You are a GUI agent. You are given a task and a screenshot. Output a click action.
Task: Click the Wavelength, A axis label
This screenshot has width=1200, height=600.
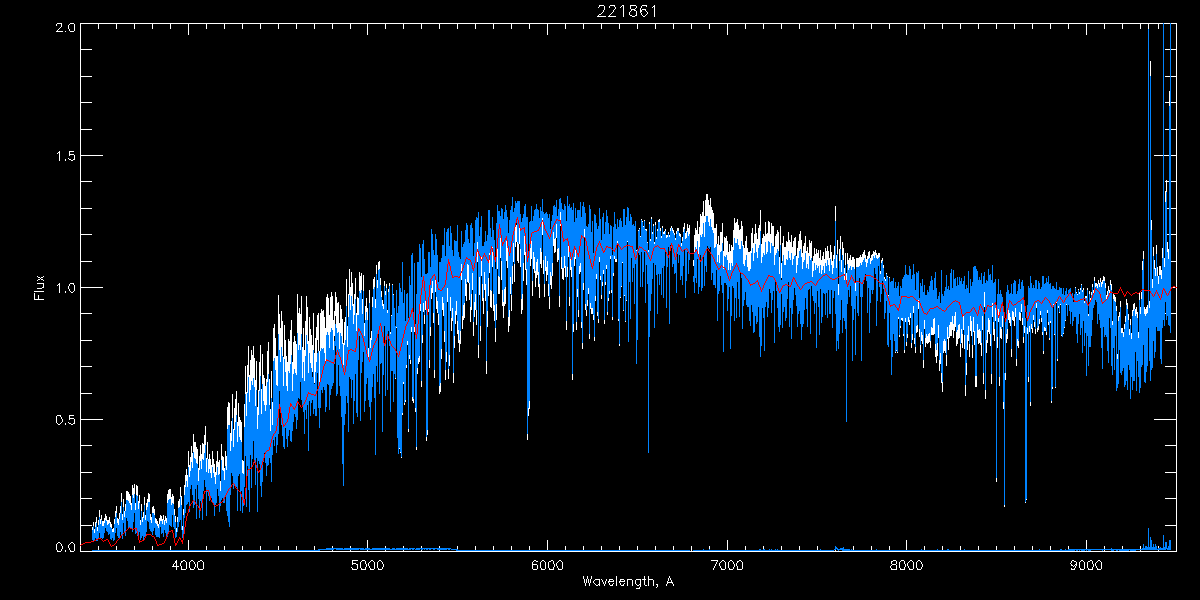click(x=627, y=581)
